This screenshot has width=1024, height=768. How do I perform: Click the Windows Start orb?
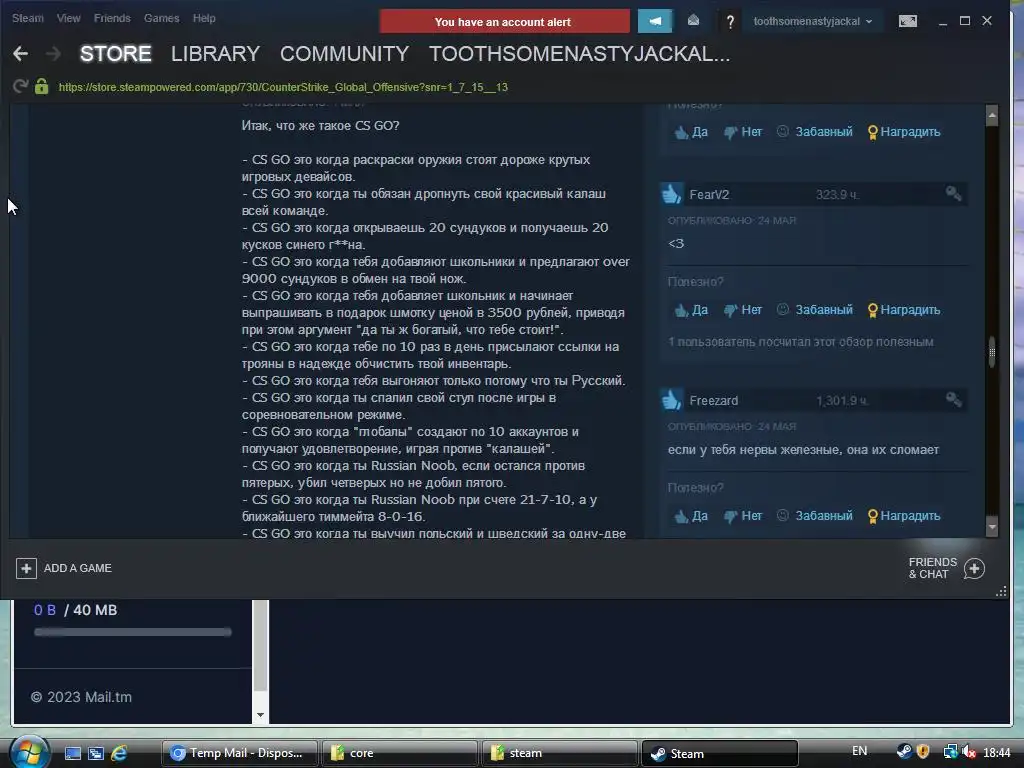click(x=29, y=752)
